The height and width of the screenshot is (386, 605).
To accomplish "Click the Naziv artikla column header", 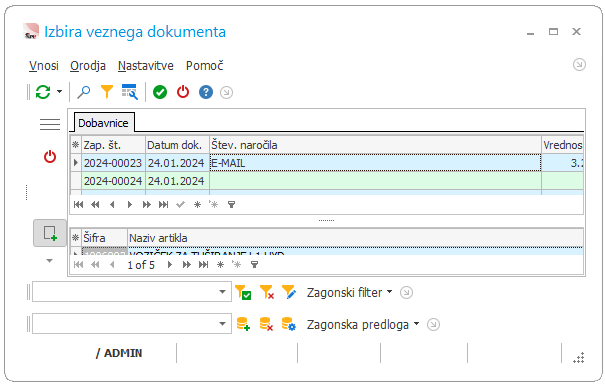I will click(x=355, y=238).
